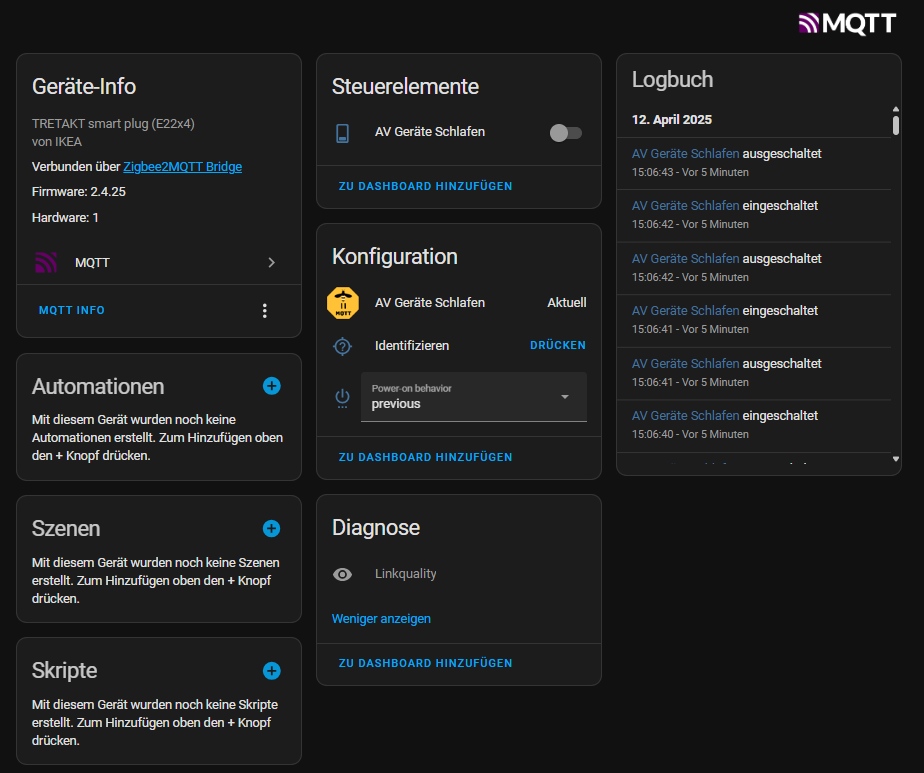
Task: Add a new automation with plus icon
Action: [271, 386]
